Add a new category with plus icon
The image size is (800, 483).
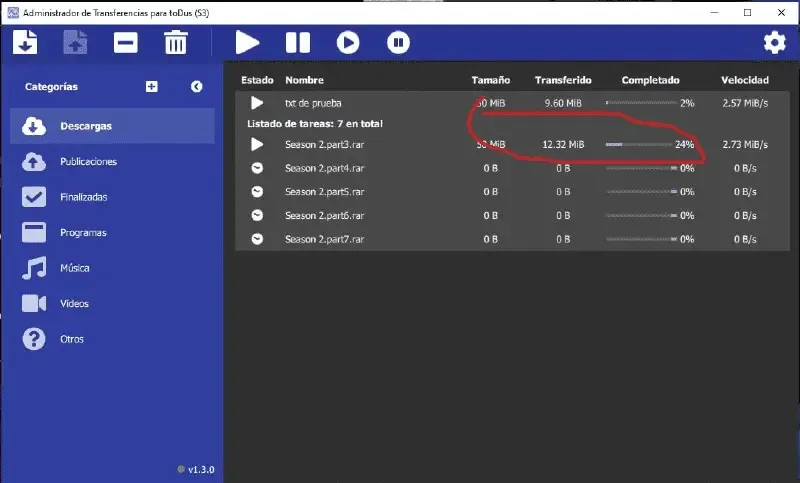[x=152, y=87]
